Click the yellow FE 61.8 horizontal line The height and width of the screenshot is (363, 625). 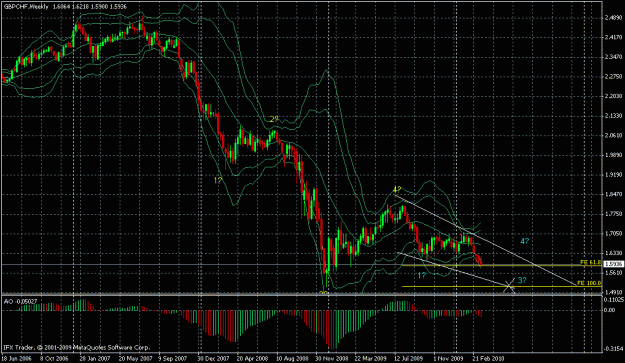click(501, 265)
